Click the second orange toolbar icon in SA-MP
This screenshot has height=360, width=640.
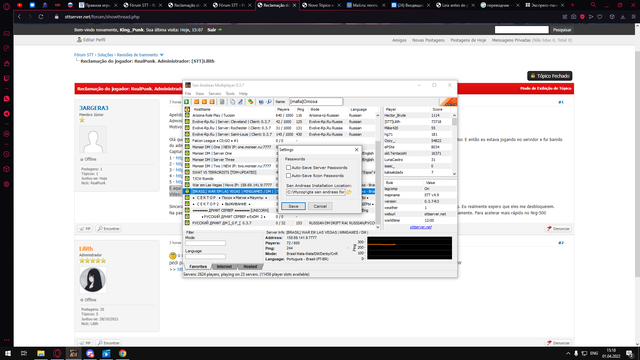tap(204, 102)
